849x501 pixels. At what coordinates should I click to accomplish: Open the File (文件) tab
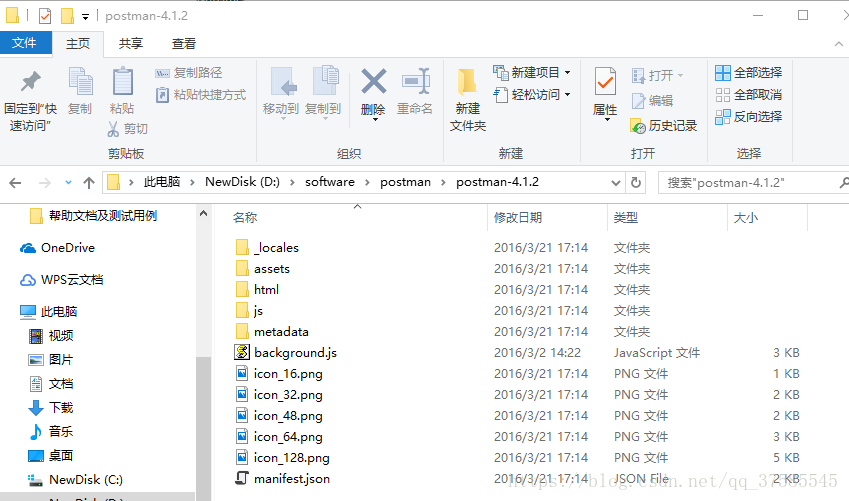[x=24, y=43]
